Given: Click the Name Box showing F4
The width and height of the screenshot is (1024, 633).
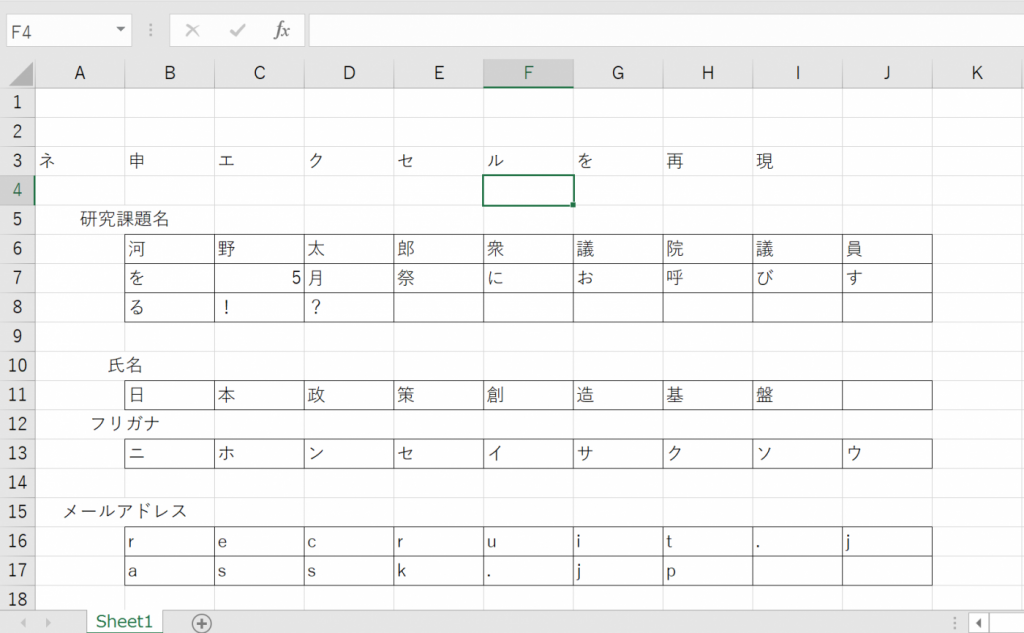Looking at the screenshot, I should (58, 31).
